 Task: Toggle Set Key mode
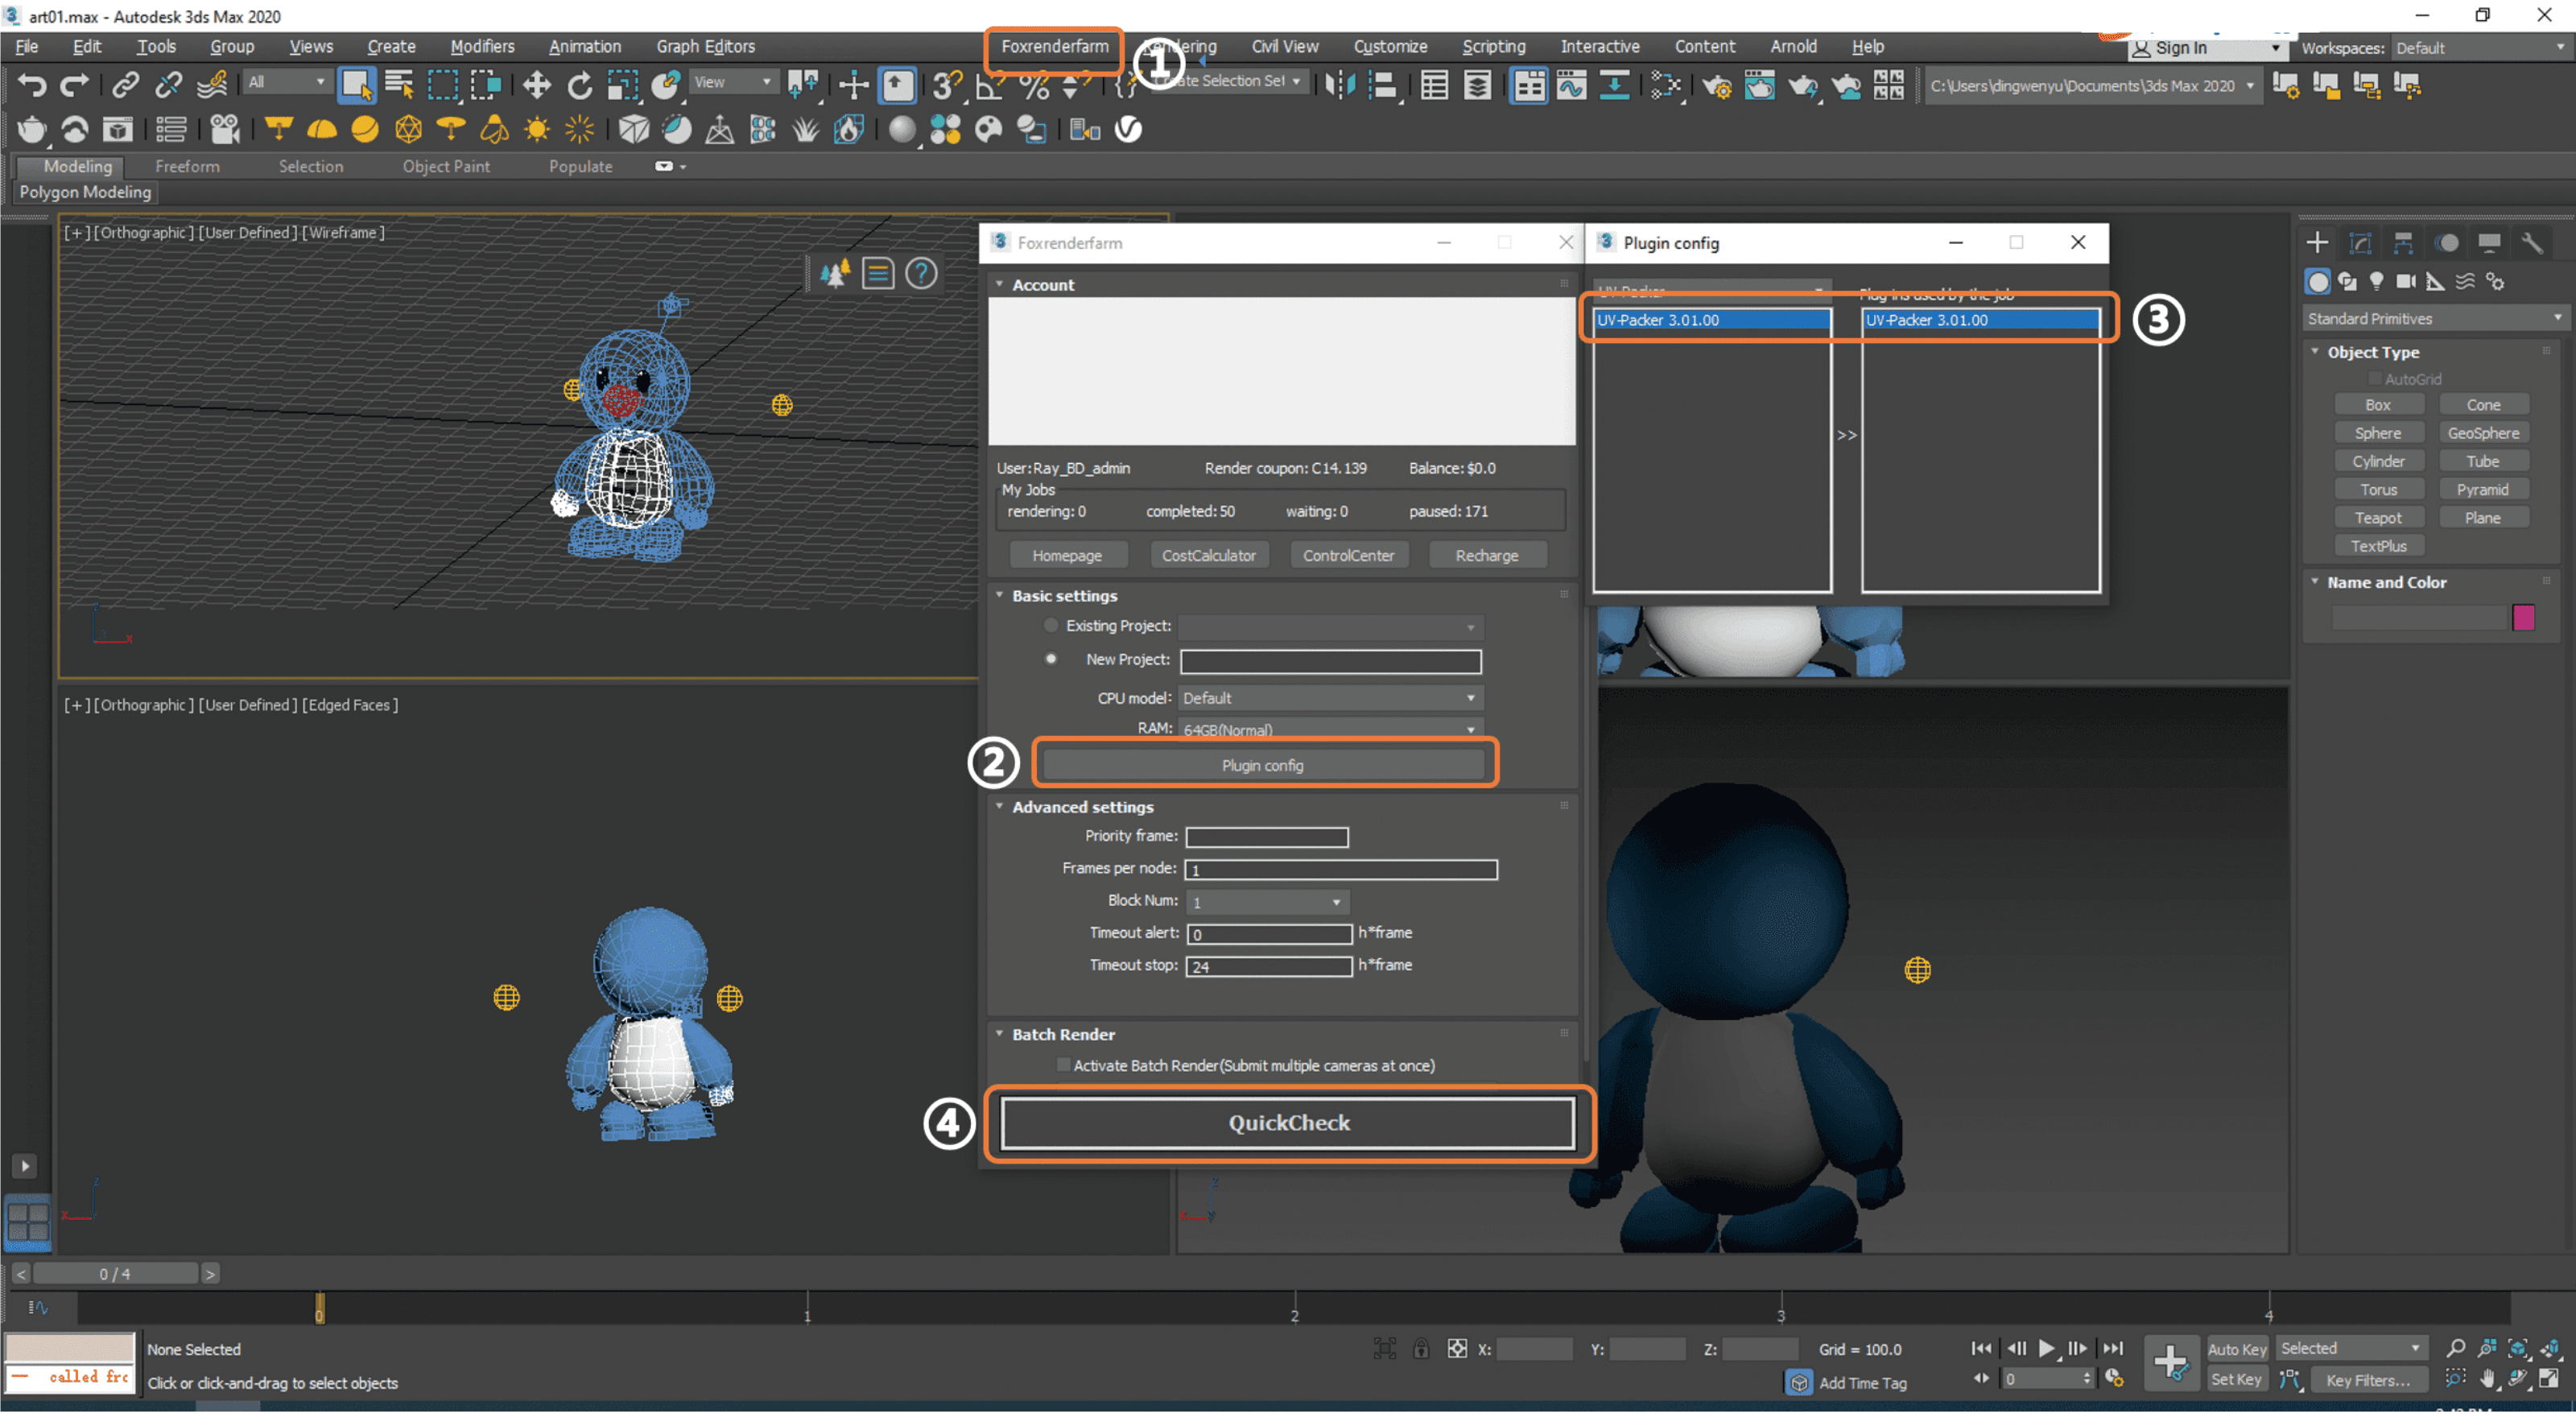point(2236,1379)
